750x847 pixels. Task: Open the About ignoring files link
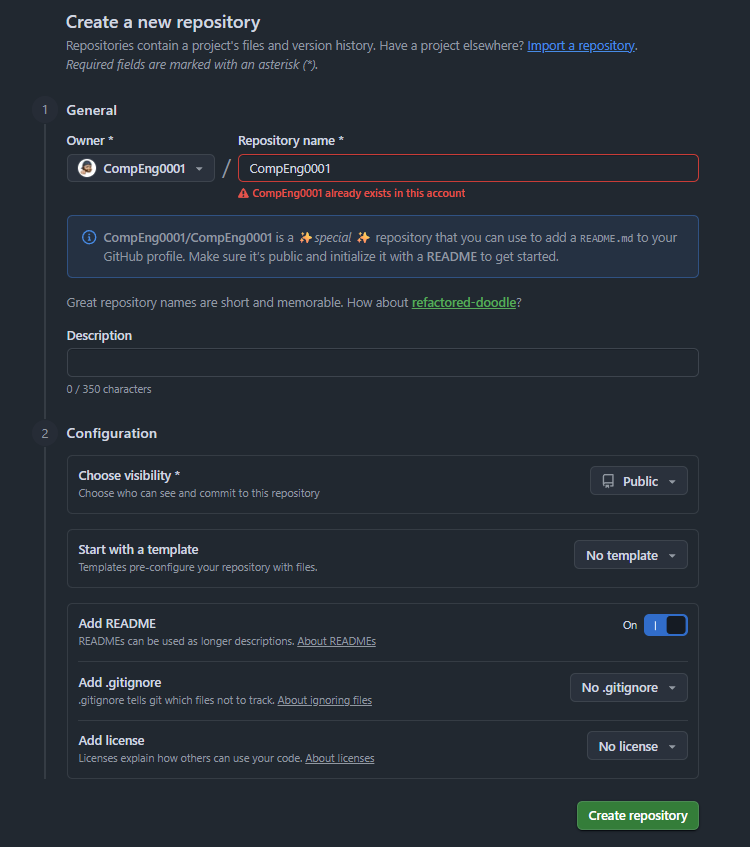click(324, 700)
